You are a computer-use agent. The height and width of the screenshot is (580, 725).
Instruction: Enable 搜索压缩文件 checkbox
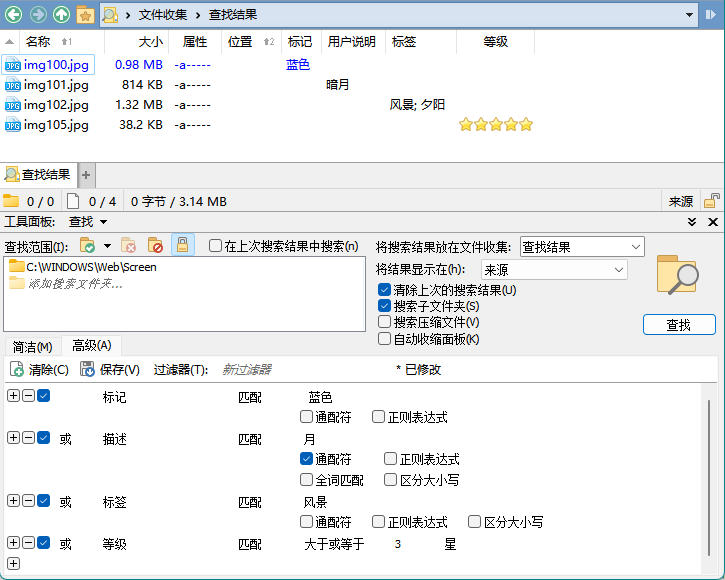(385, 322)
